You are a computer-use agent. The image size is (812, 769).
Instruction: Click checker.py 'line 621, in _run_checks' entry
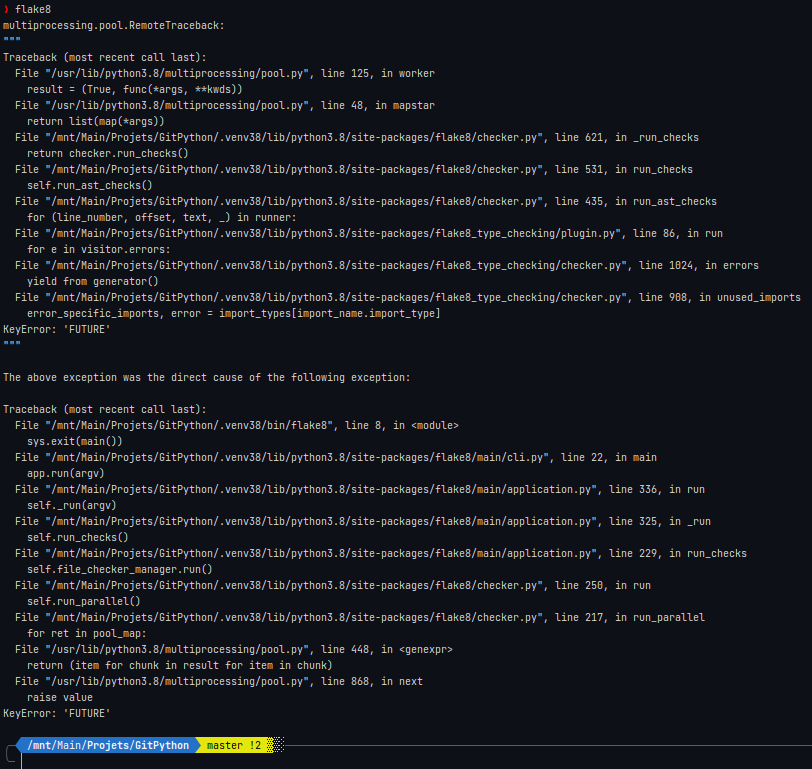pos(357,138)
